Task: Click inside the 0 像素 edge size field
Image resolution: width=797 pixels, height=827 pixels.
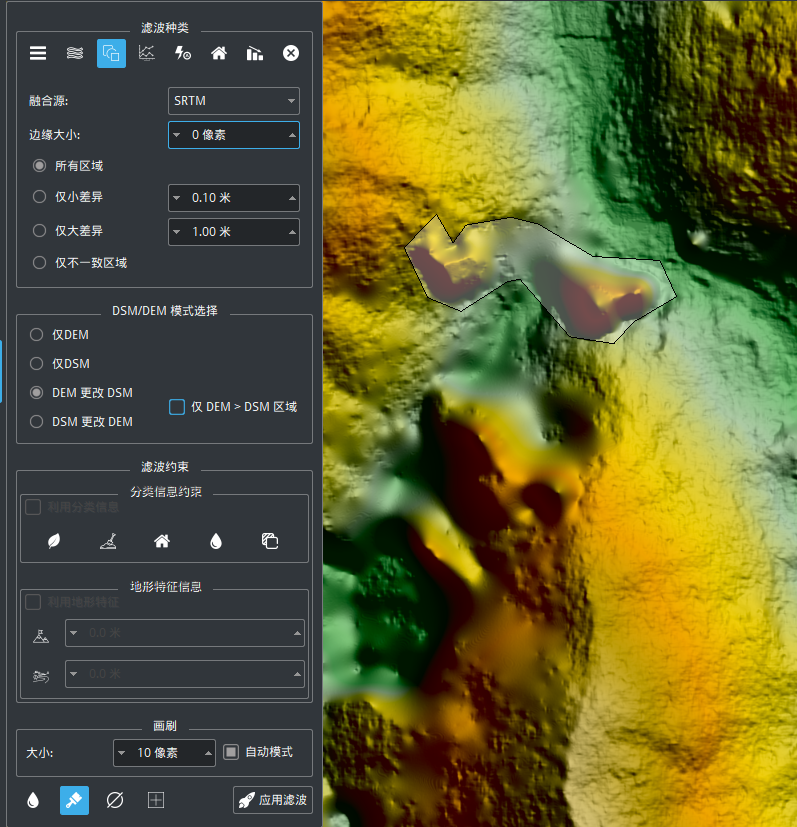Action: 234,135
